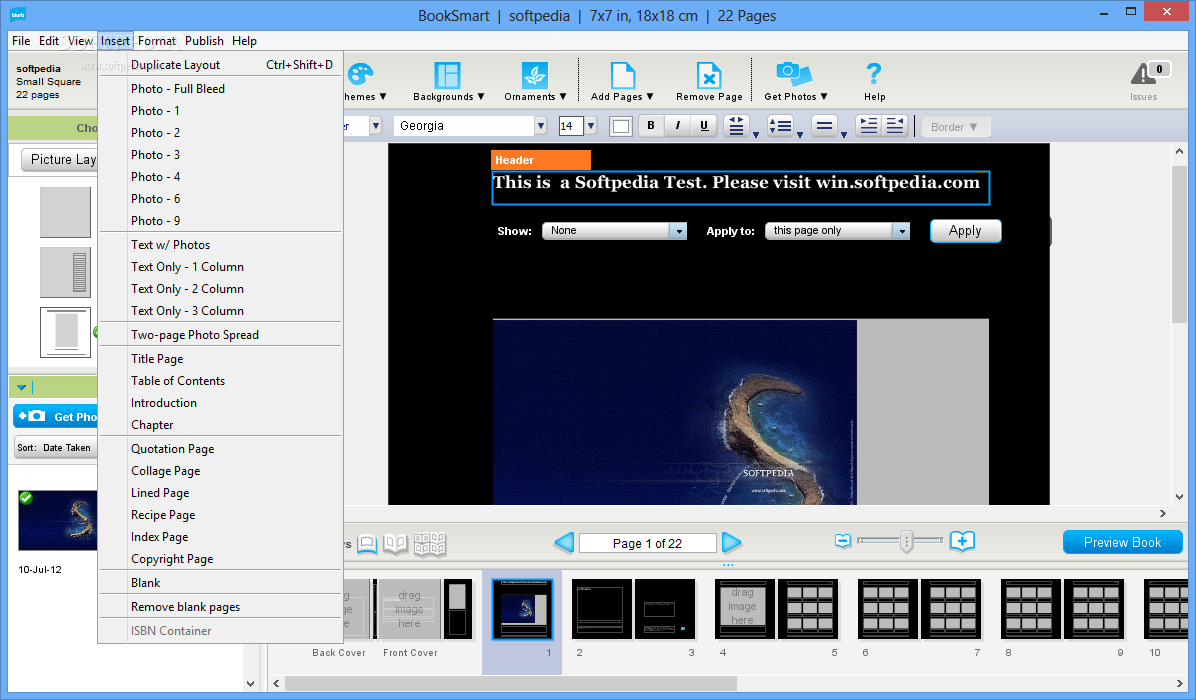Select Duplicate Layout menu item
This screenshot has width=1196, height=700.
click(x=220, y=65)
